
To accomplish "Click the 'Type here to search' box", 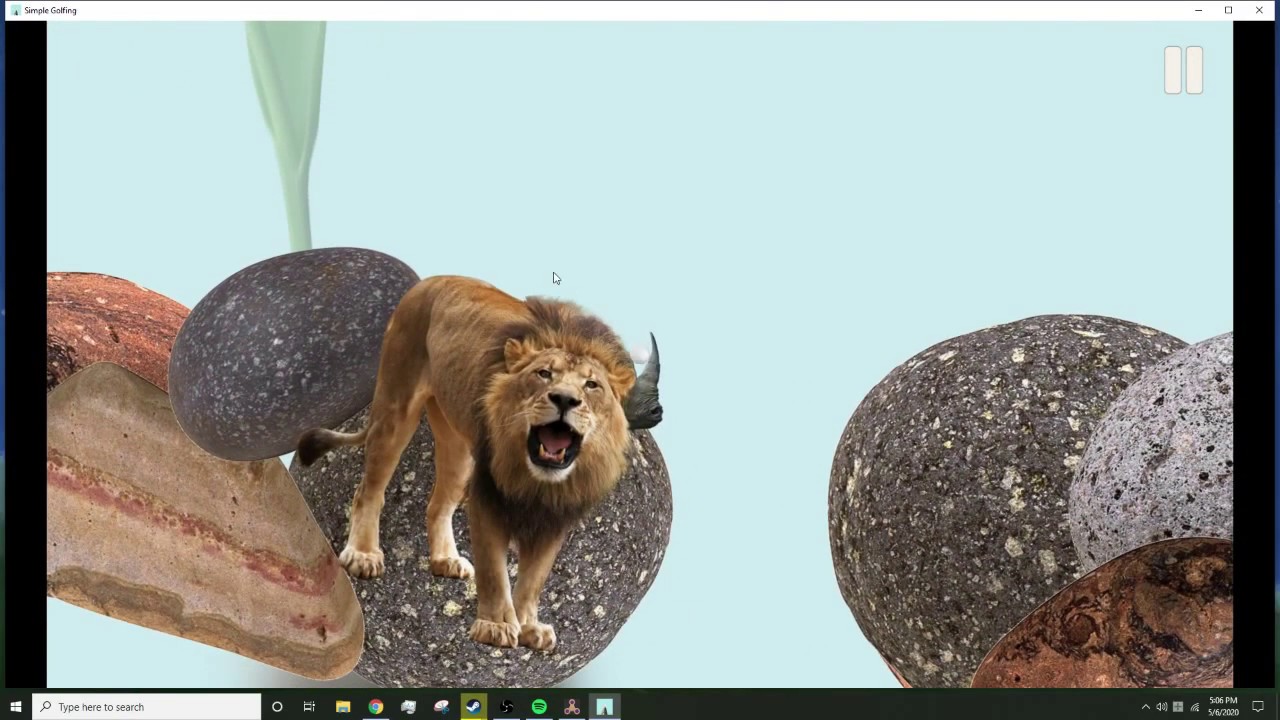I will click(147, 707).
